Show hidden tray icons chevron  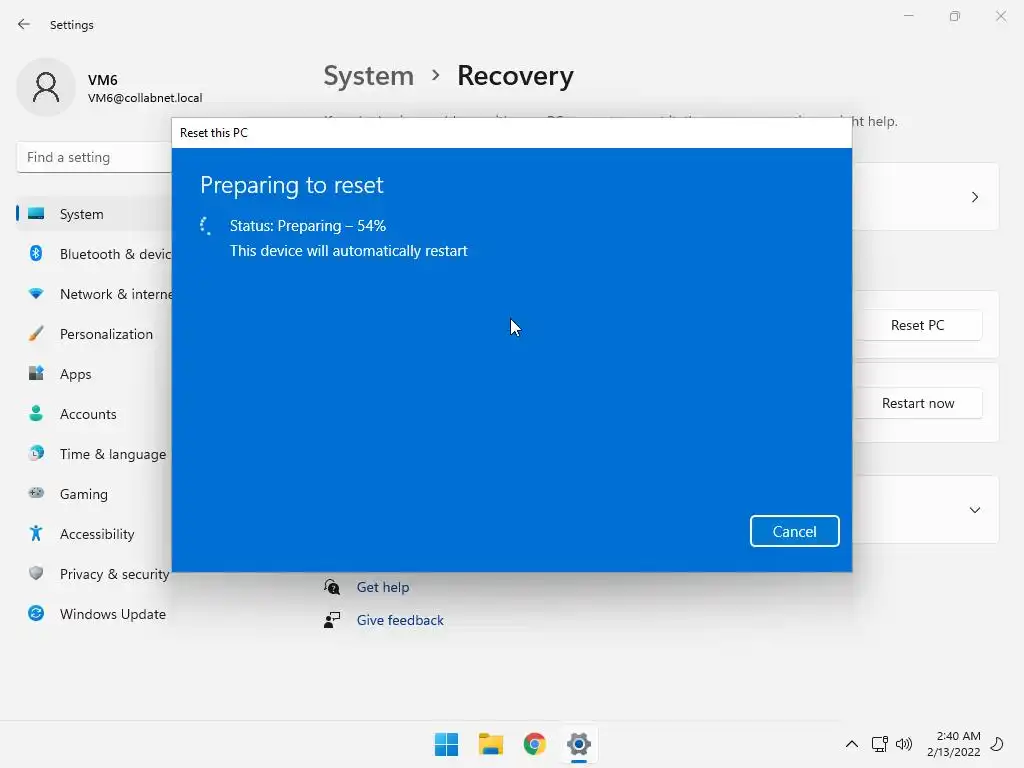tap(852, 744)
